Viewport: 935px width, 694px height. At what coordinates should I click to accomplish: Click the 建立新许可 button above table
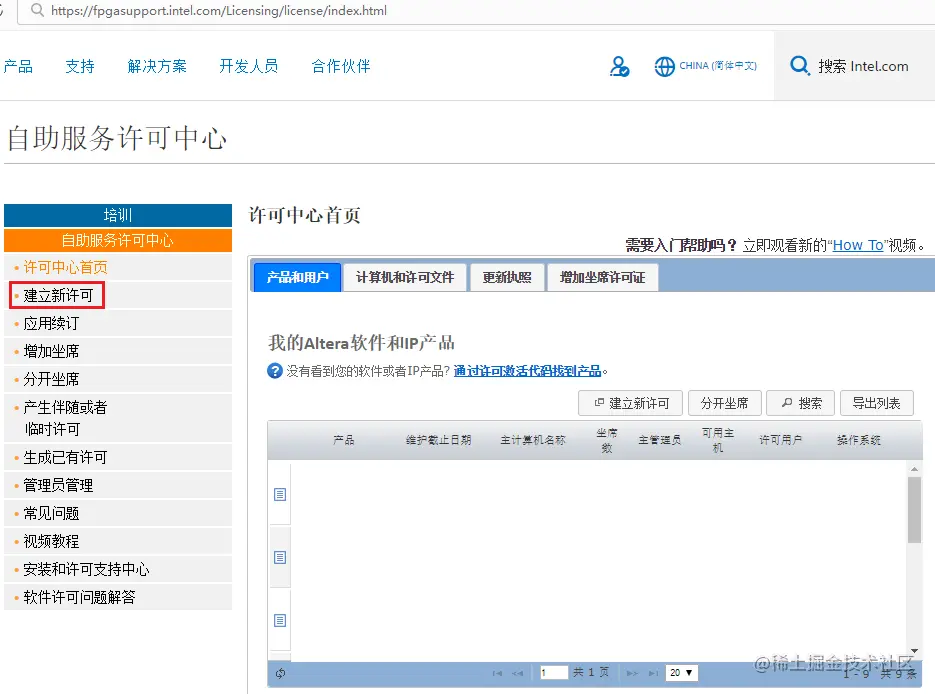pyautogui.click(x=631, y=403)
